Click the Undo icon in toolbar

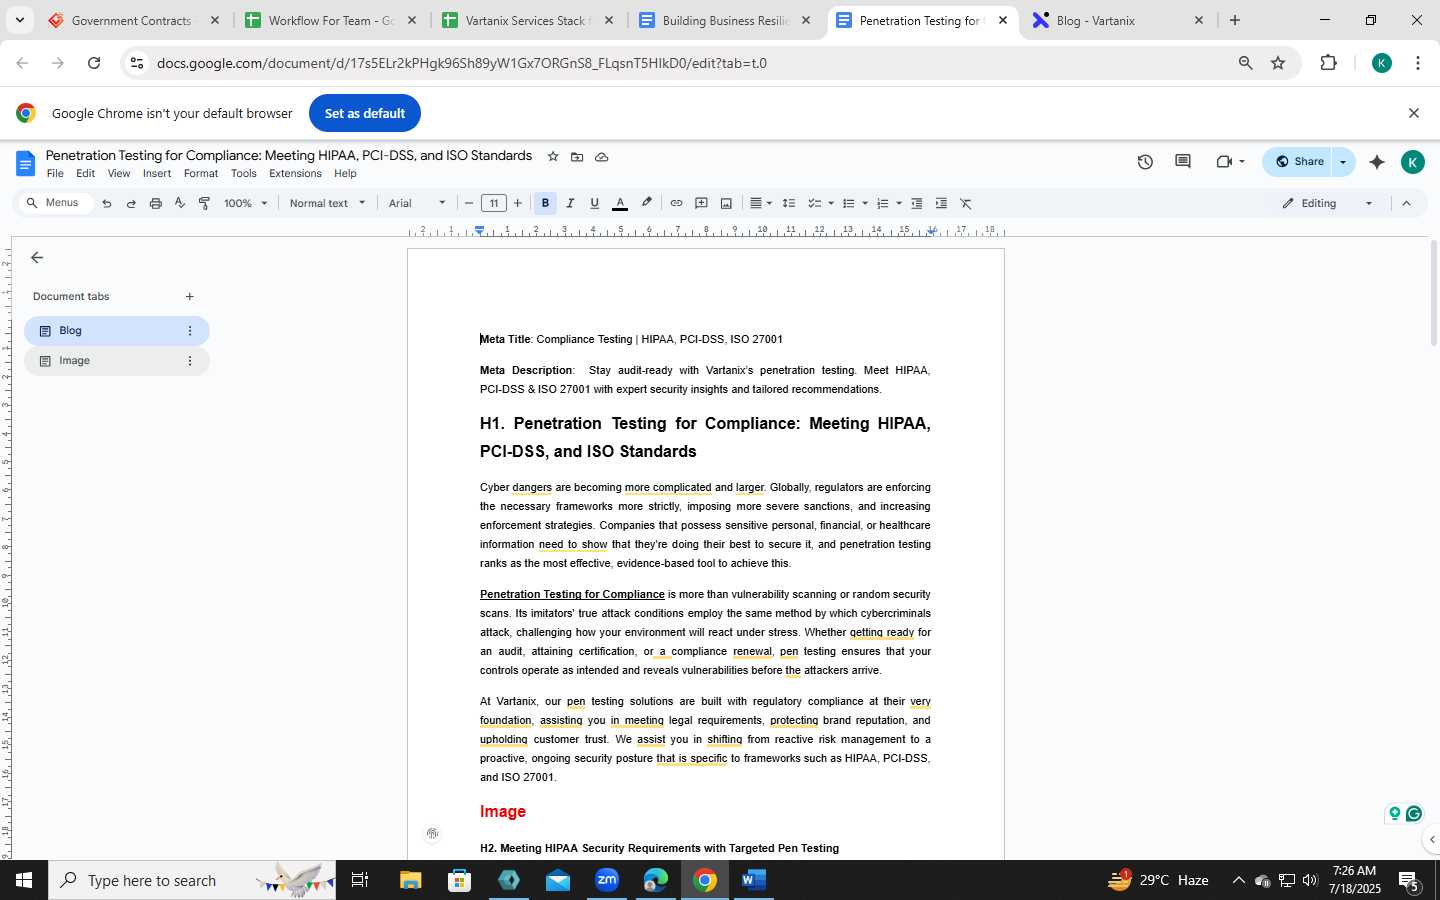pyautogui.click(x=107, y=203)
